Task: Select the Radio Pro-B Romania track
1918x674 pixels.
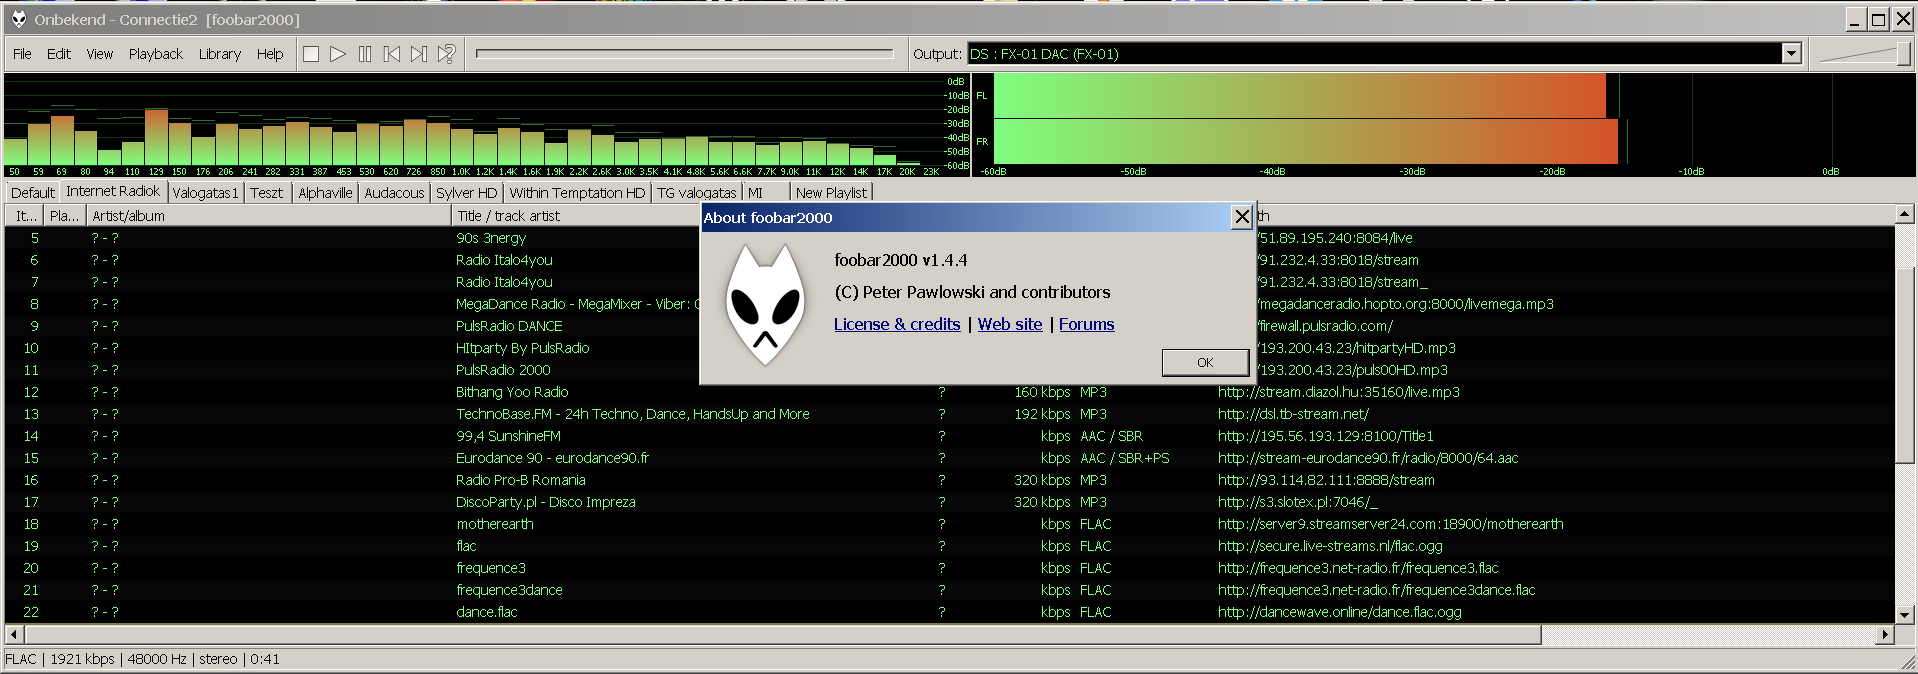Action: point(949,480)
